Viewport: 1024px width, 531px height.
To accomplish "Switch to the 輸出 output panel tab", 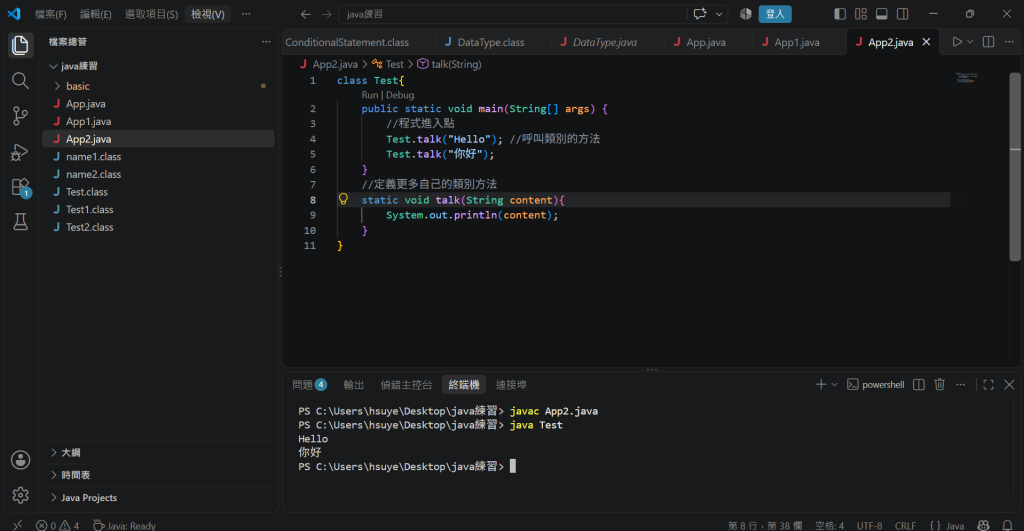I will tap(354, 385).
